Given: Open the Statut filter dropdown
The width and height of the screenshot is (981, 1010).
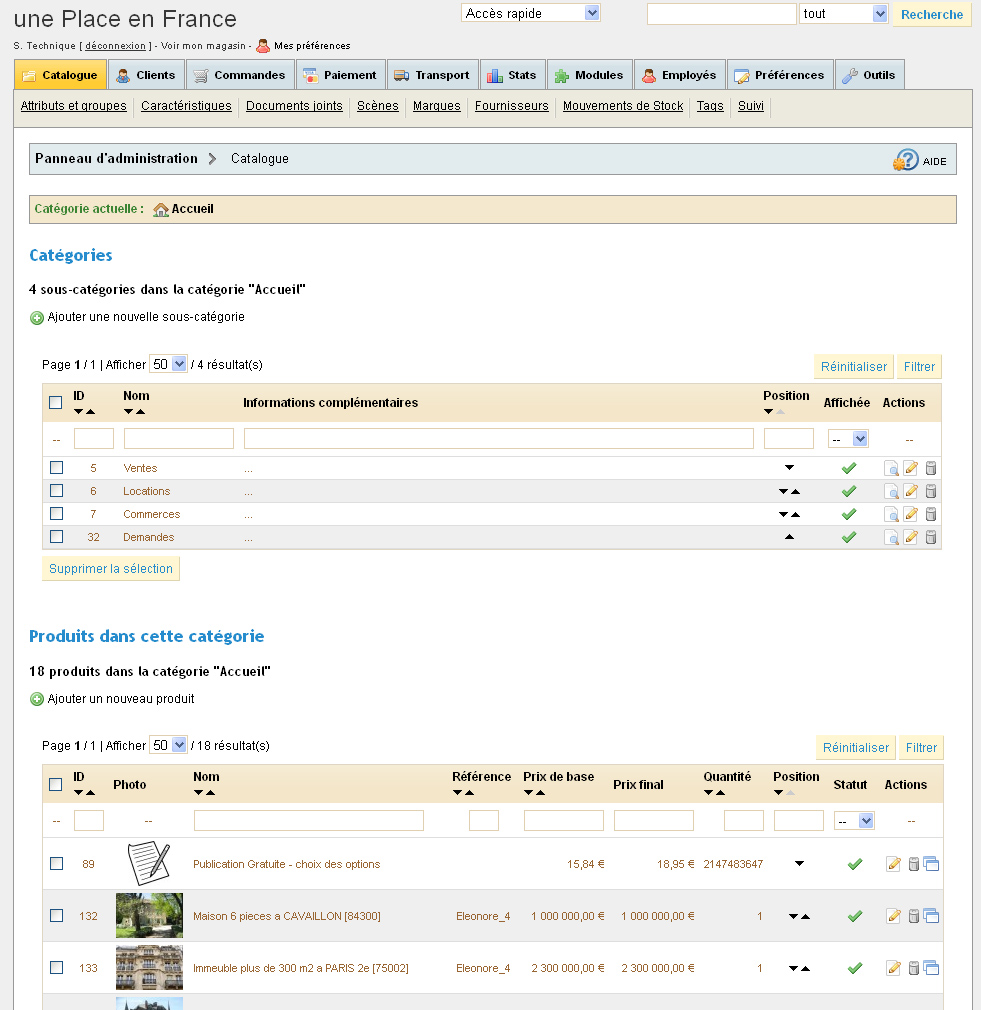Looking at the screenshot, I should point(854,821).
